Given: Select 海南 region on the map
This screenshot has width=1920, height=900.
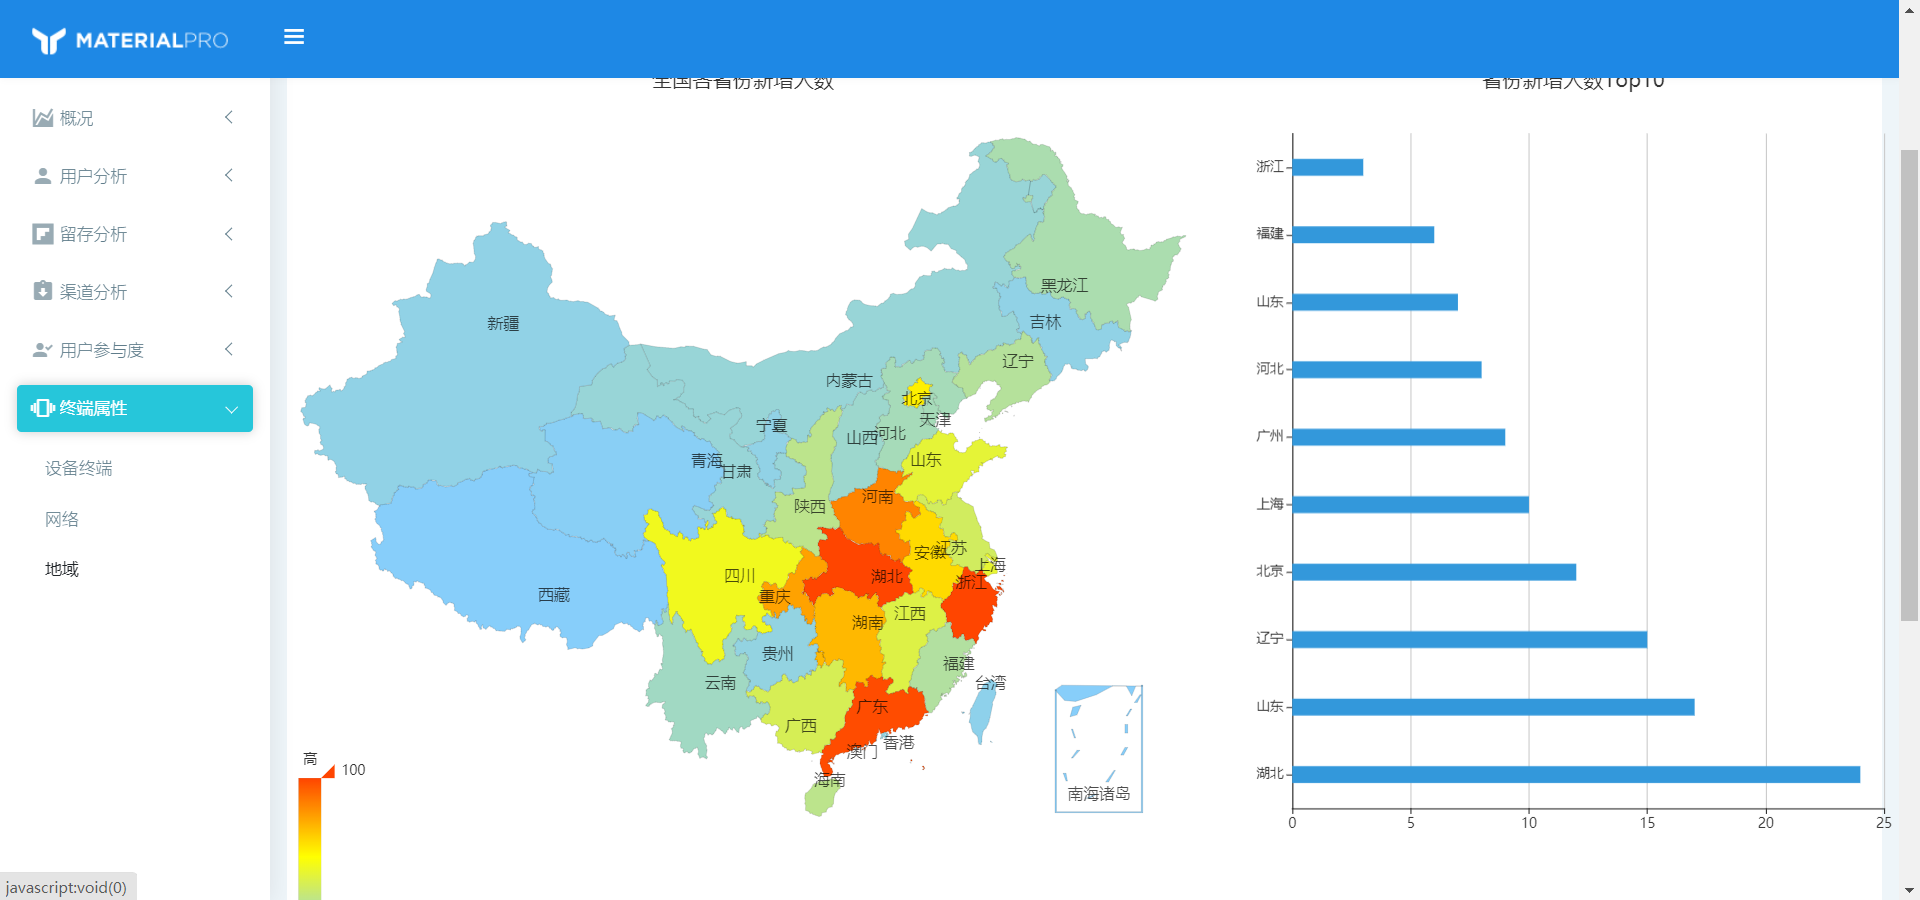Looking at the screenshot, I should tap(820, 798).
